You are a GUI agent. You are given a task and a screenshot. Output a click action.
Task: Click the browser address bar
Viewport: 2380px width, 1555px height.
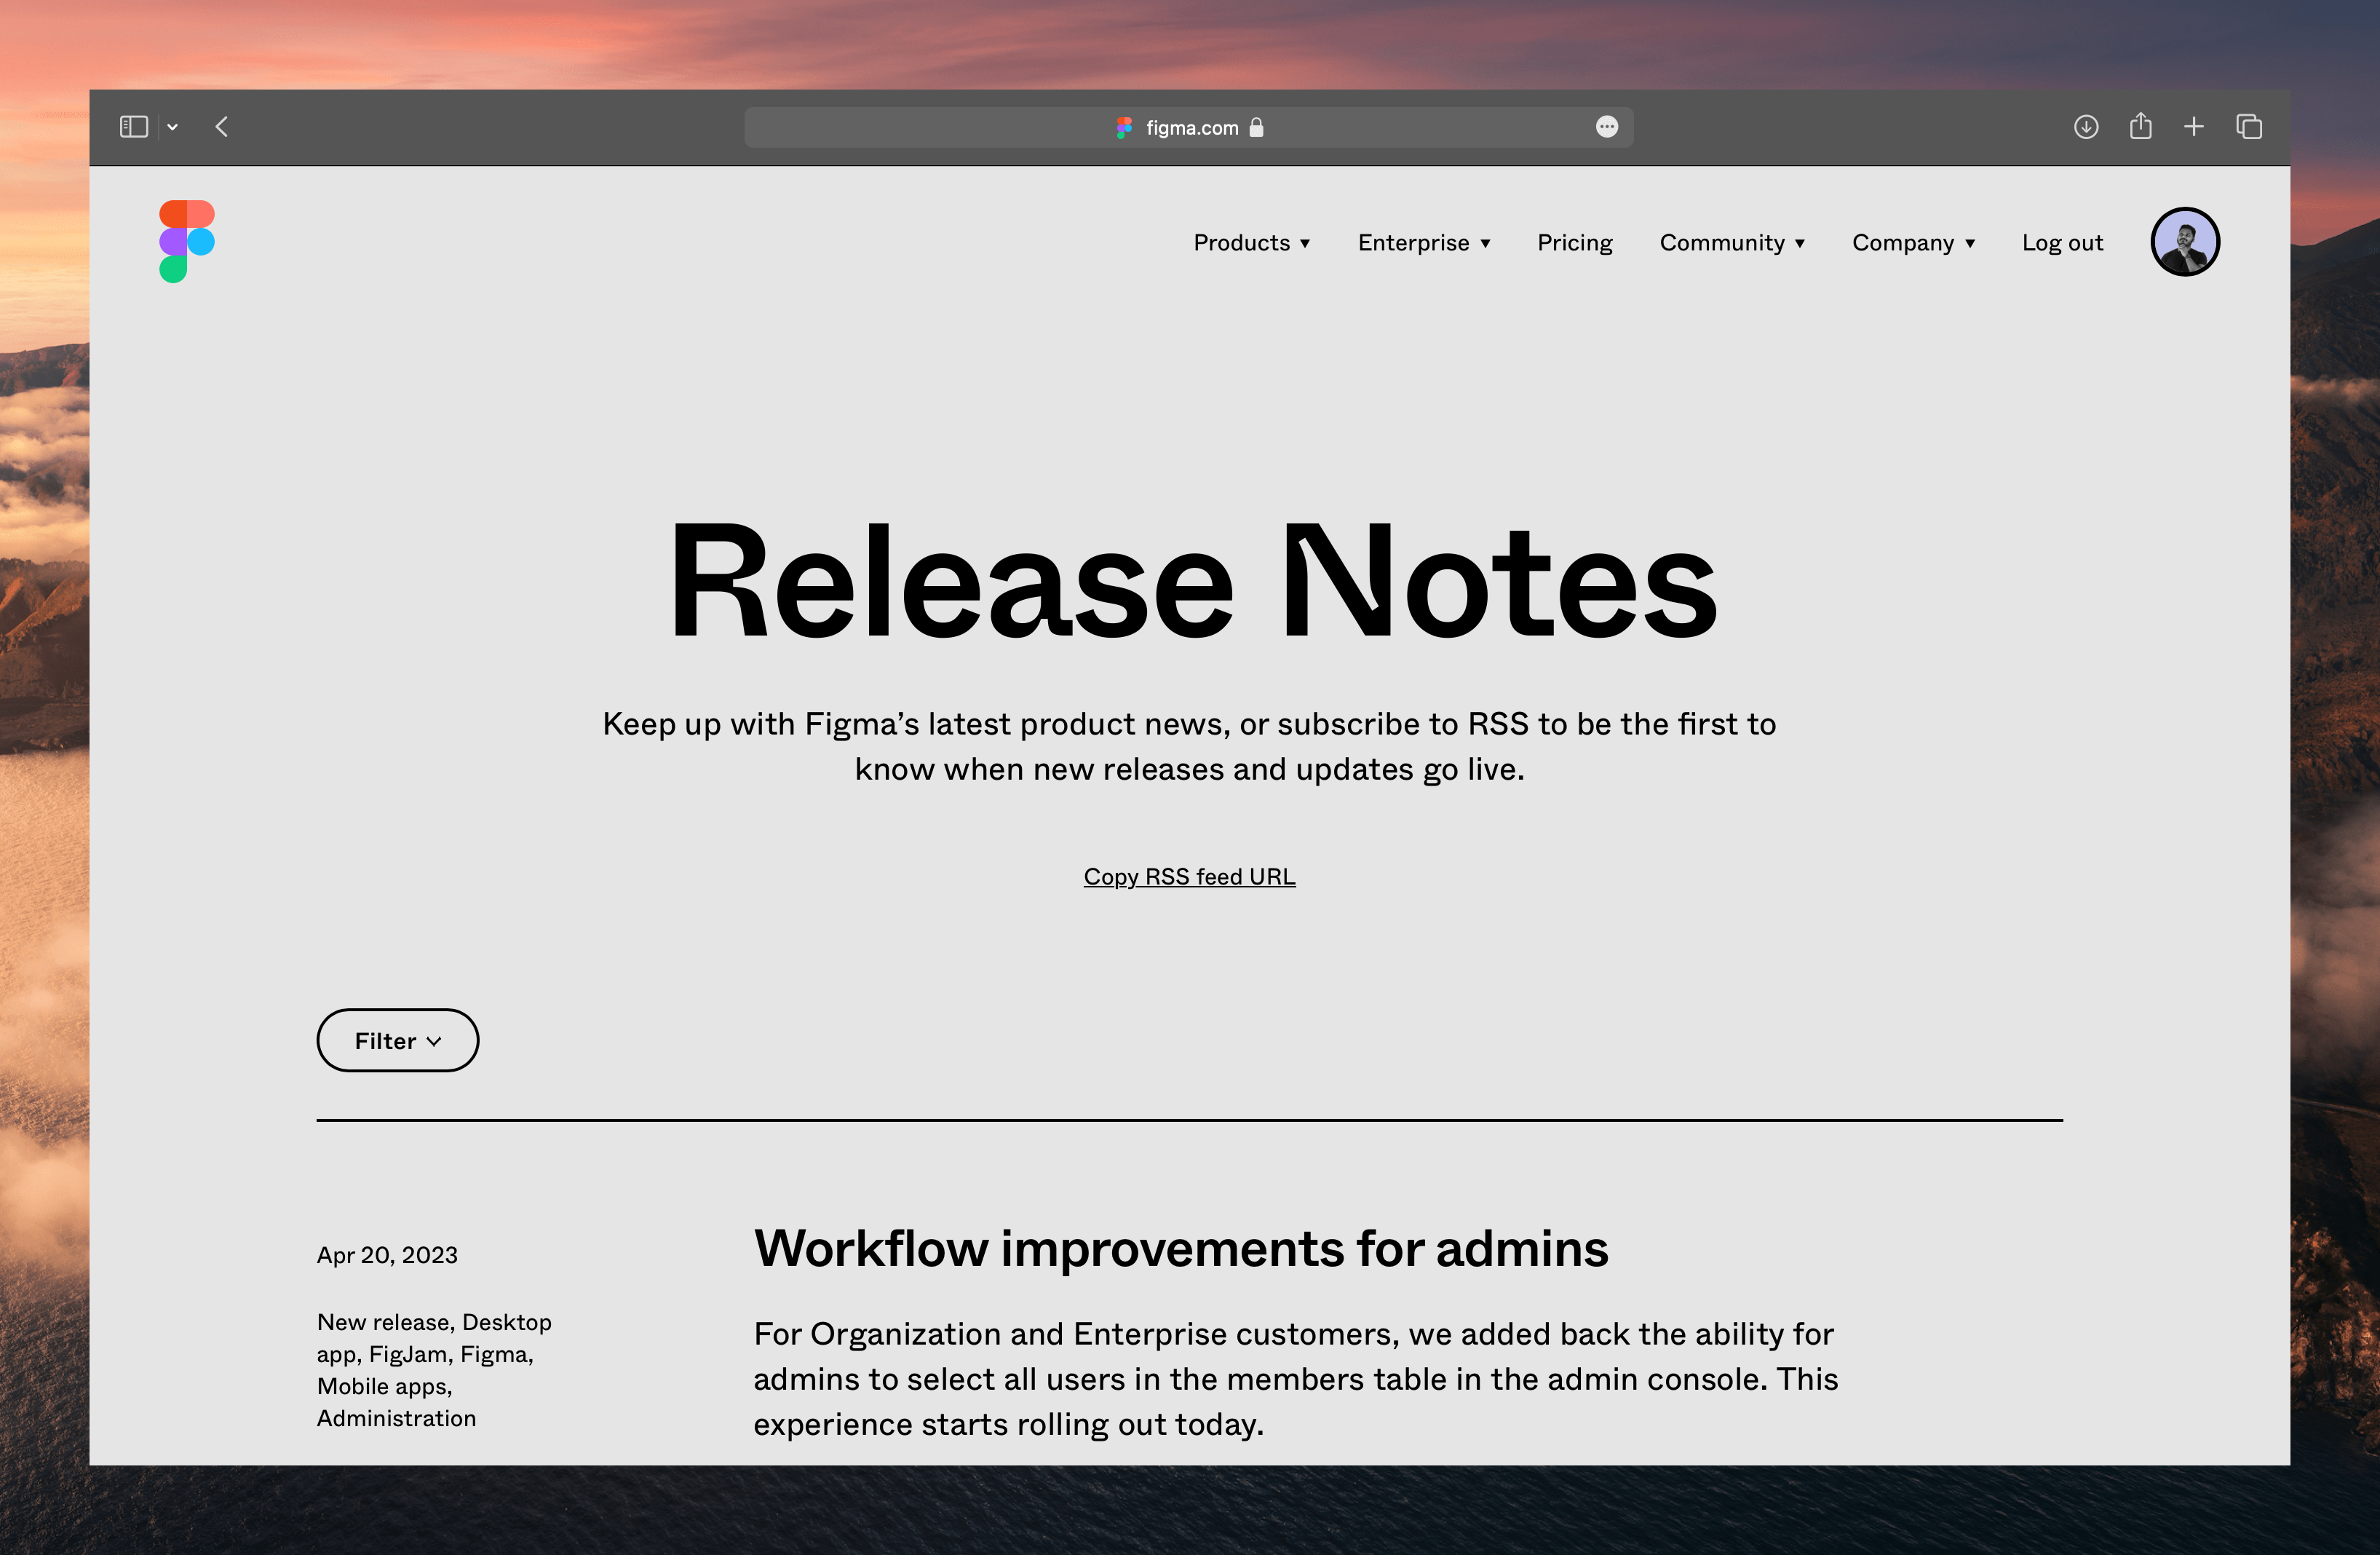(x=1190, y=125)
